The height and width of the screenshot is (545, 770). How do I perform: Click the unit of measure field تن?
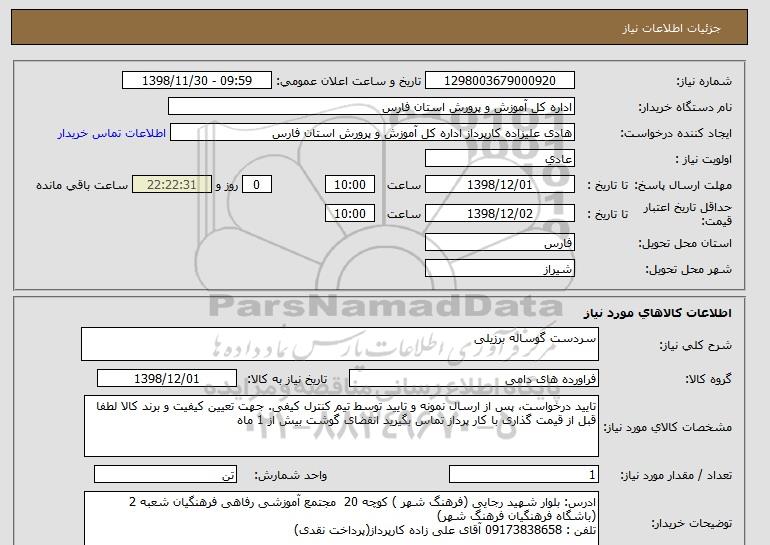(165, 474)
